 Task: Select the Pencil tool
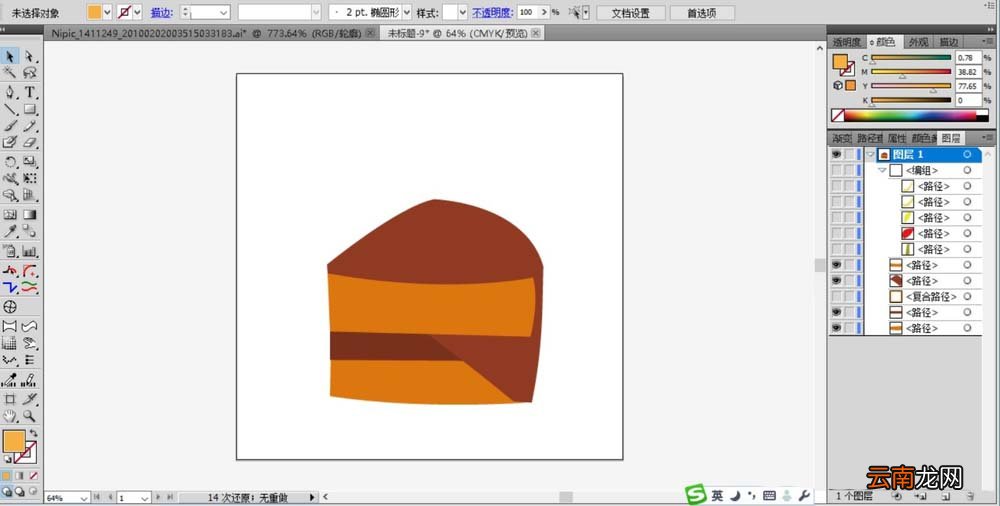[29, 126]
